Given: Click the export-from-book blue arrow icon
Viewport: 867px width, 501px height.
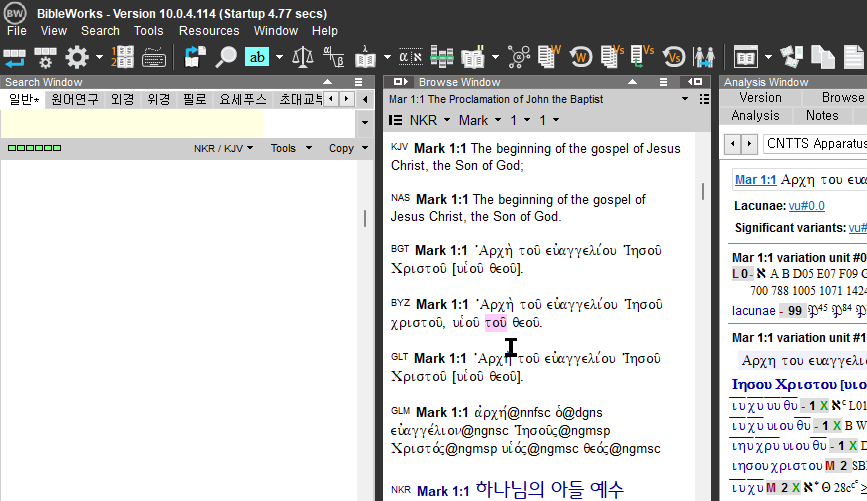Looking at the screenshot, I should tap(195, 57).
